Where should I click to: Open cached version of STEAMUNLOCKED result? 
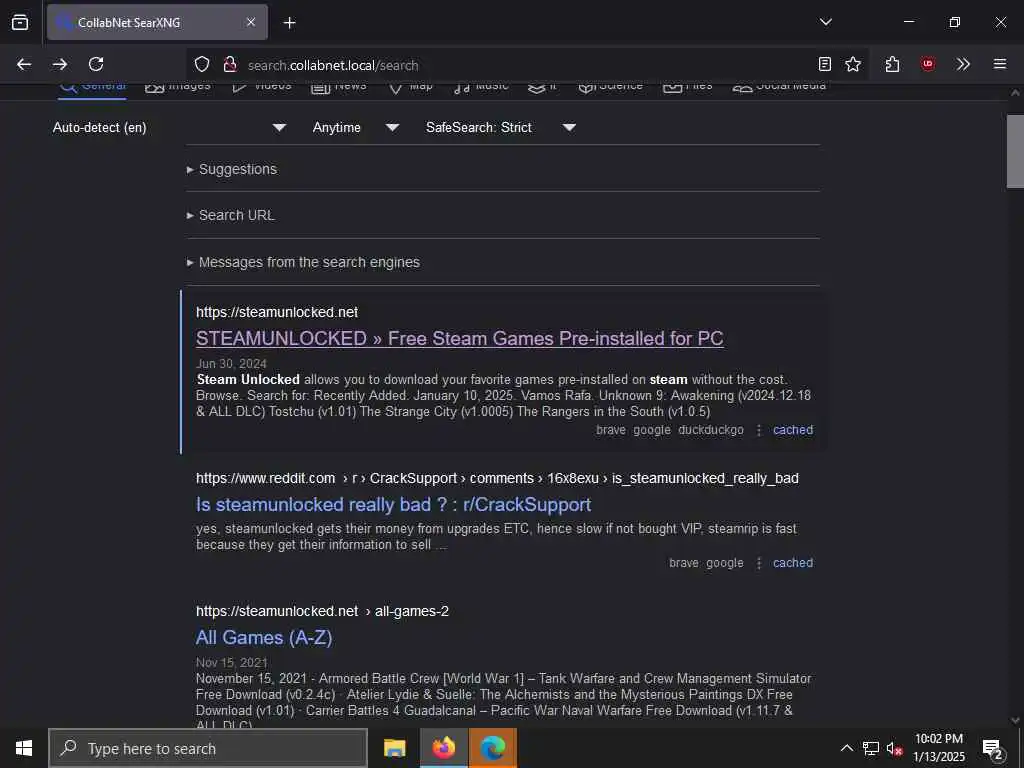click(x=793, y=430)
